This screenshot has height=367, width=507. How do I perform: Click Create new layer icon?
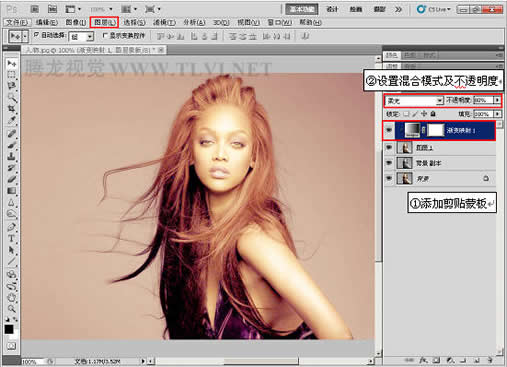[477, 360]
